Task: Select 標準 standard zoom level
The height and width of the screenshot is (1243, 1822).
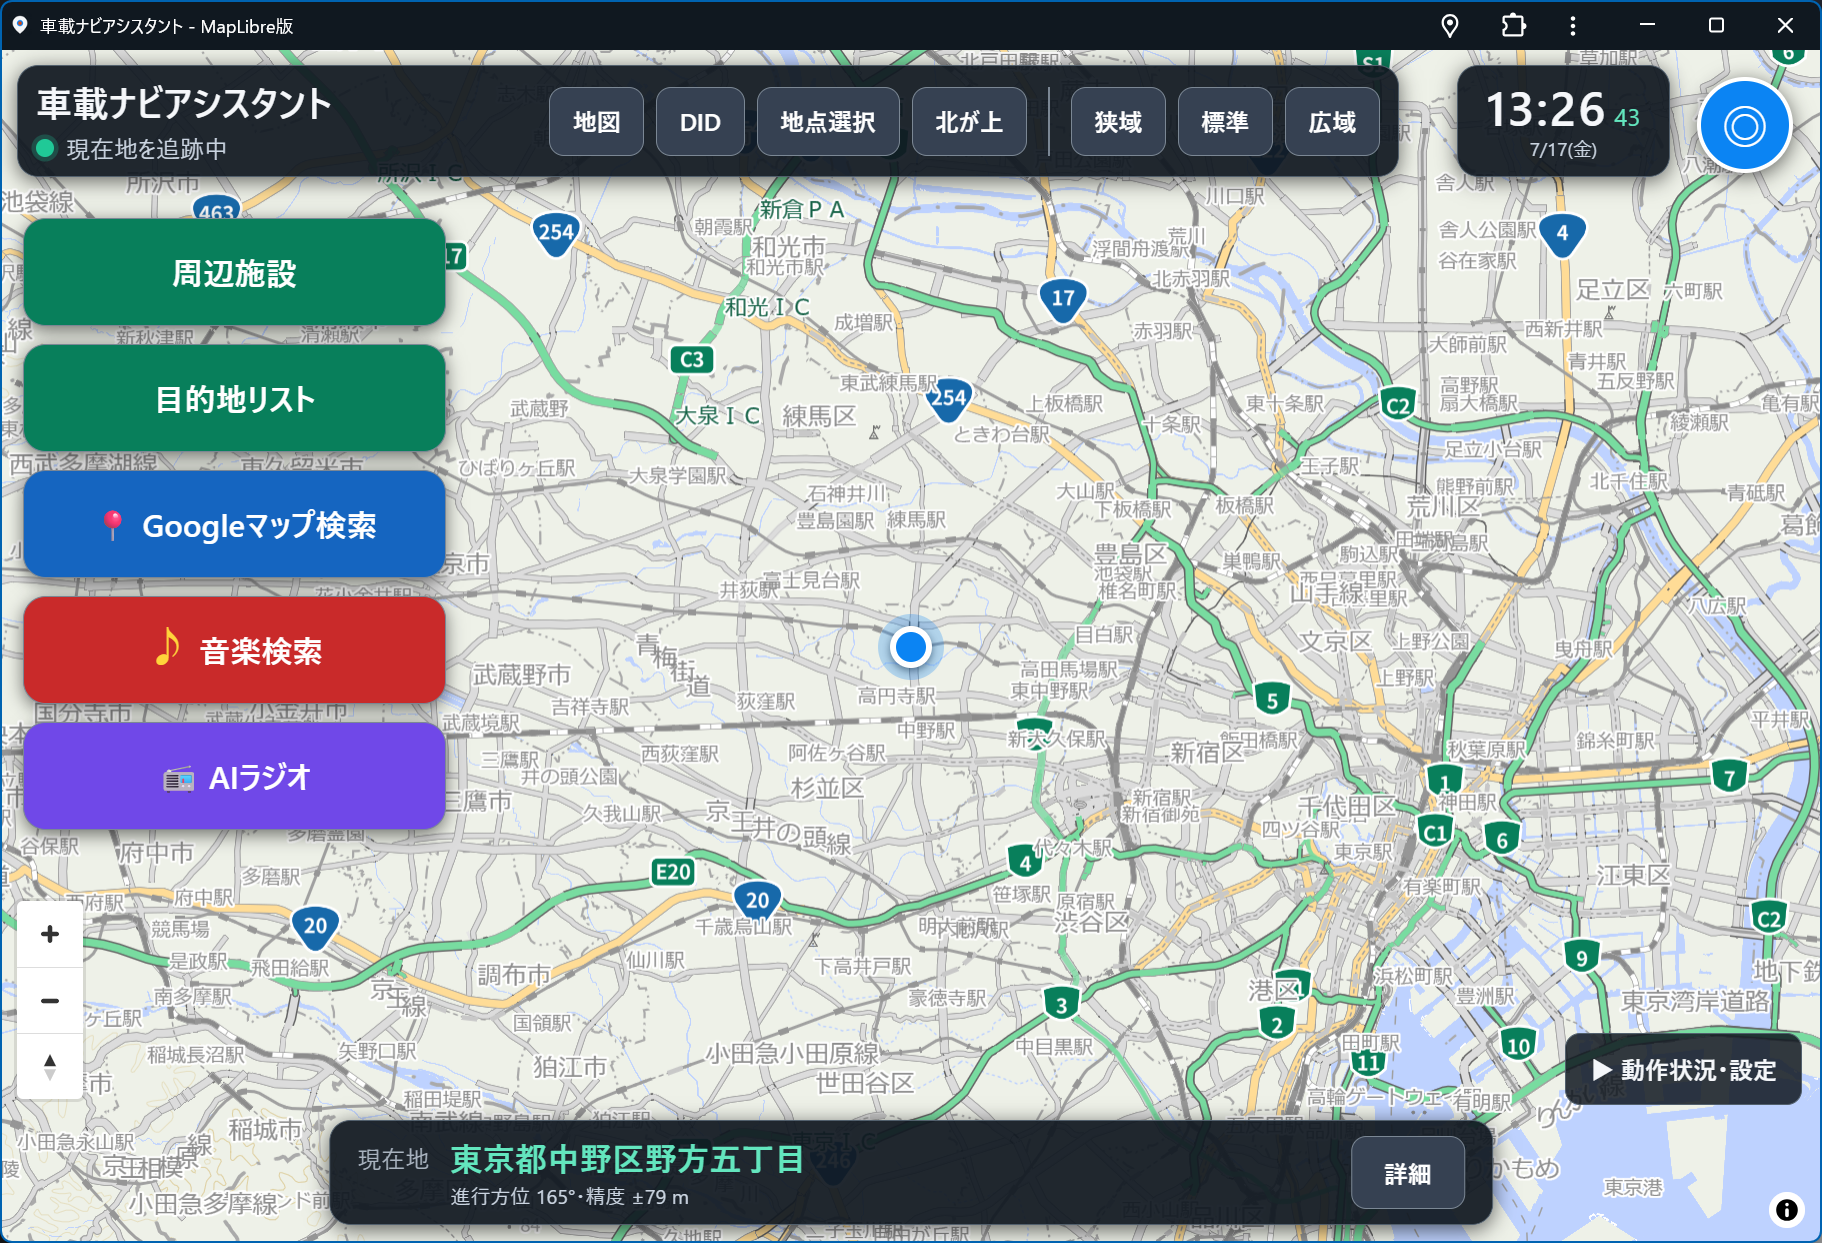Action: [x=1225, y=122]
